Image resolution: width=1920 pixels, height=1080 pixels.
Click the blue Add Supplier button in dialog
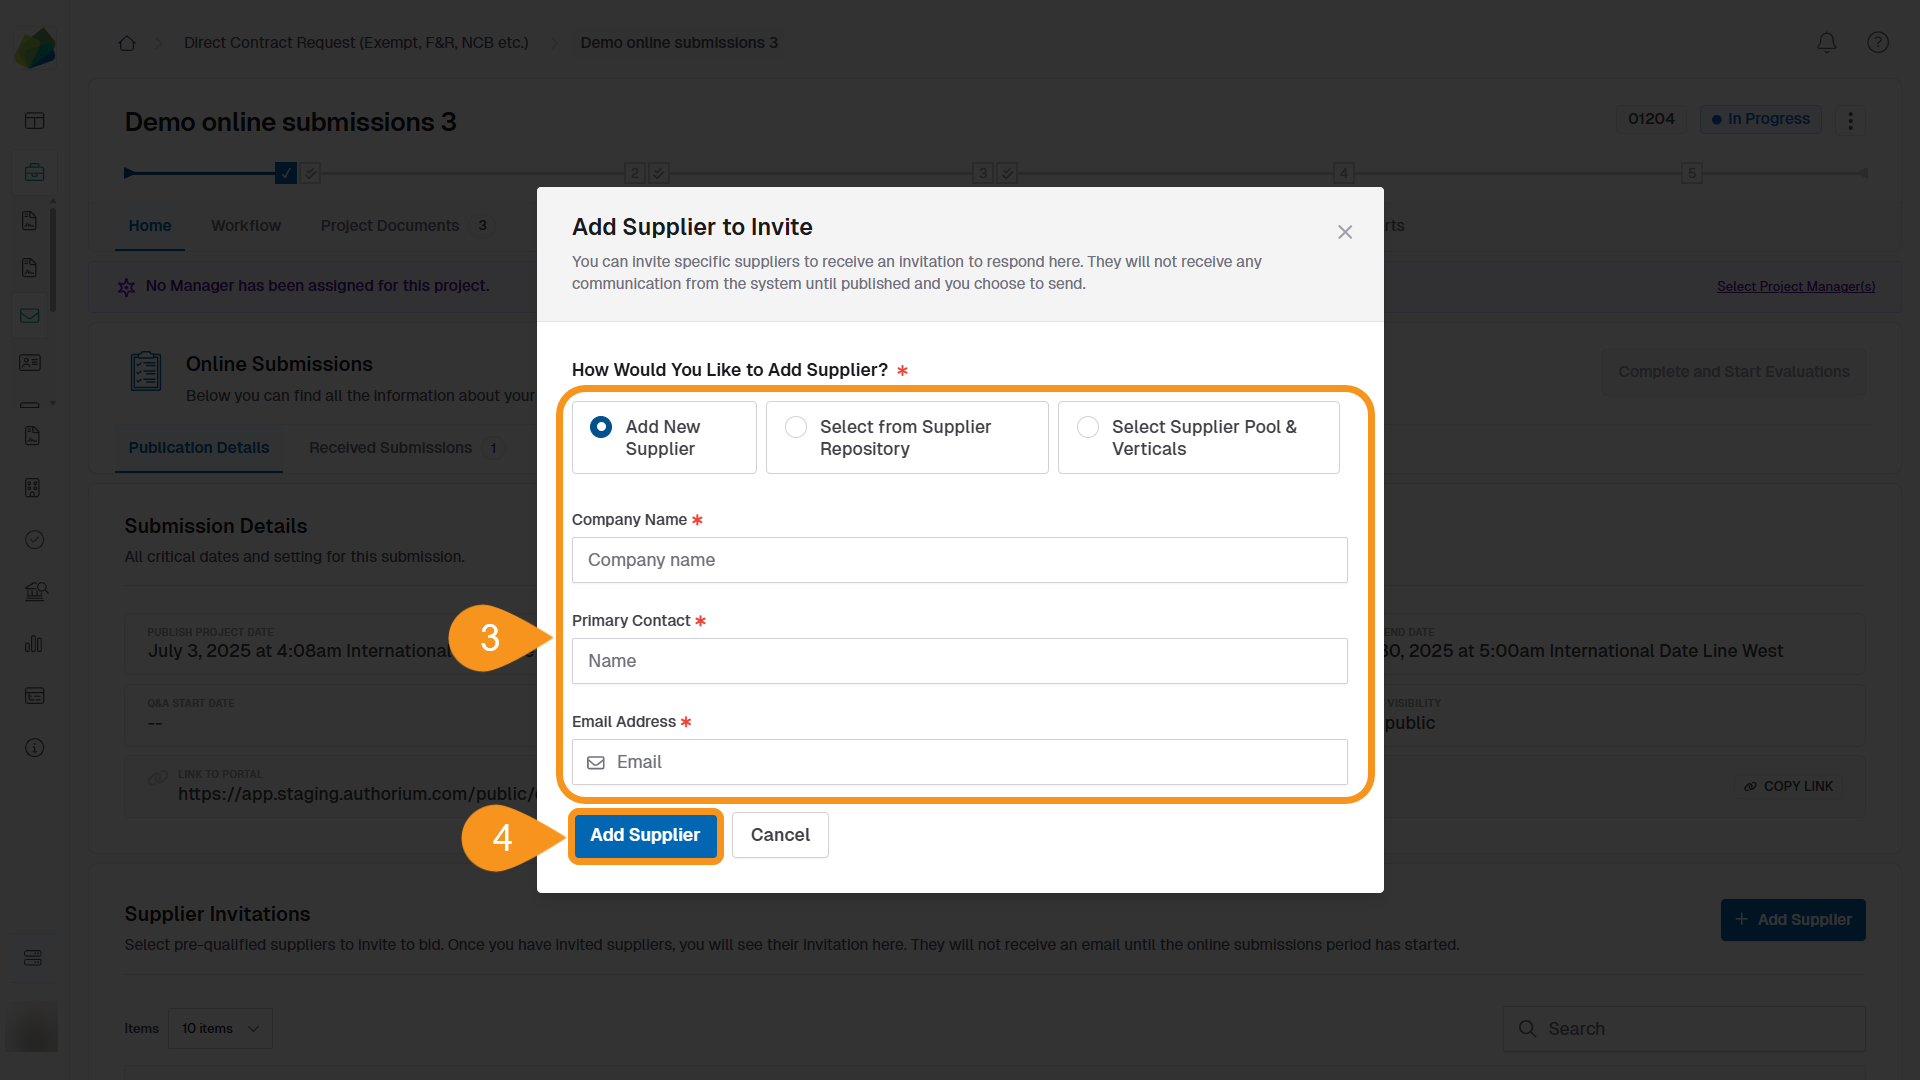coord(645,835)
